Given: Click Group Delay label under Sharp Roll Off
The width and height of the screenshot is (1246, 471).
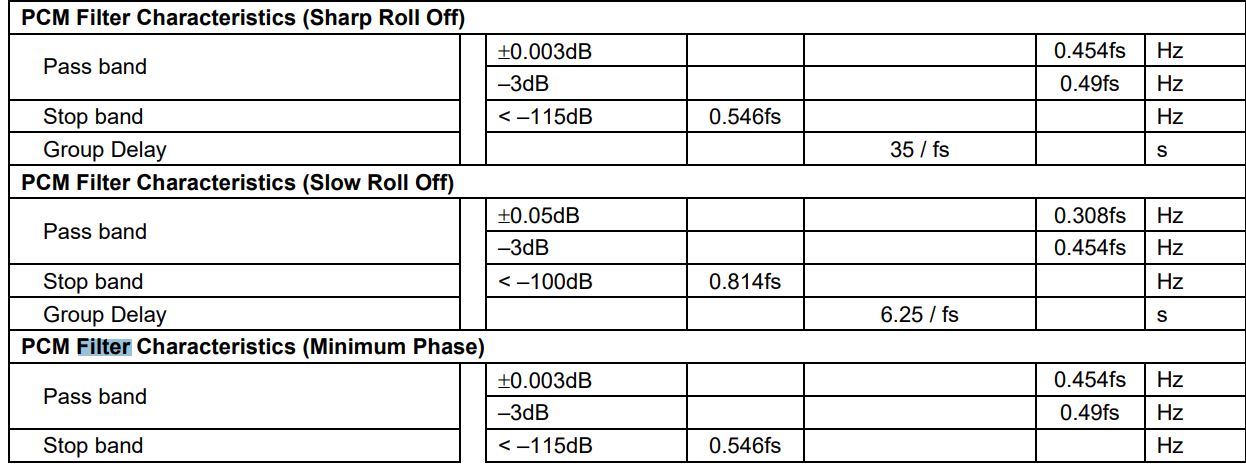Looking at the screenshot, I should [x=105, y=150].
